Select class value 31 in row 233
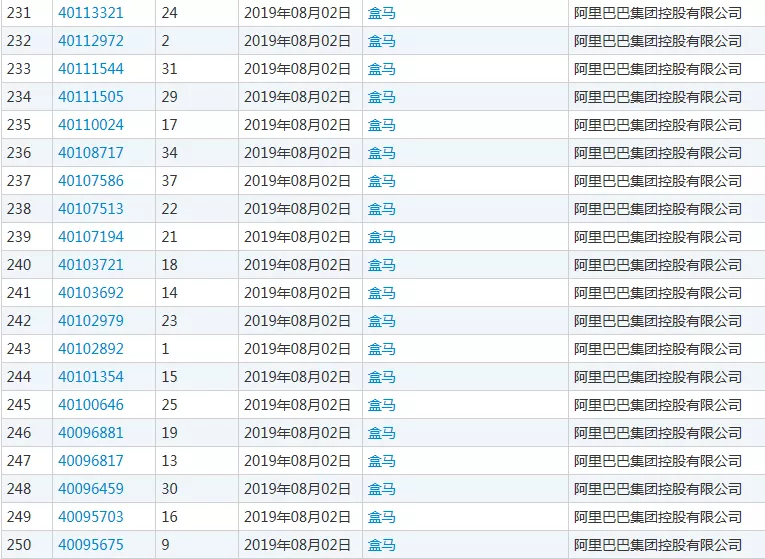765x559 pixels. coord(169,69)
